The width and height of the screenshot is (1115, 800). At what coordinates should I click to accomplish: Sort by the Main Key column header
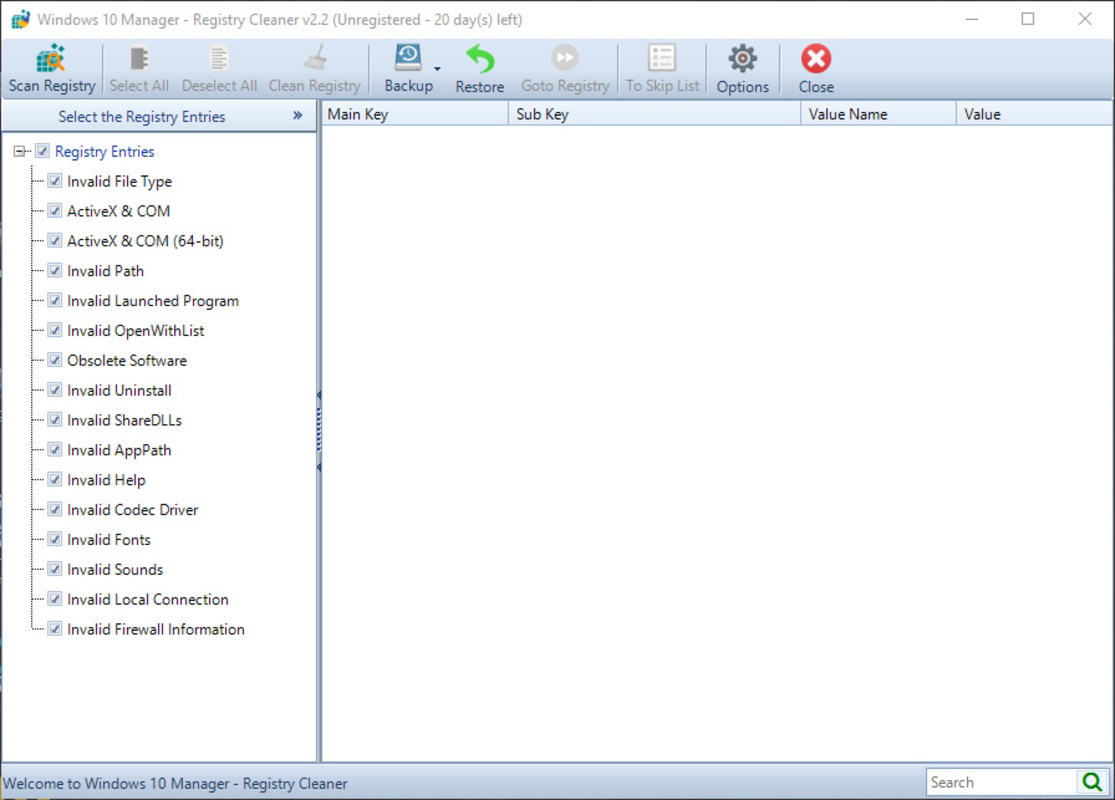click(x=415, y=114)
